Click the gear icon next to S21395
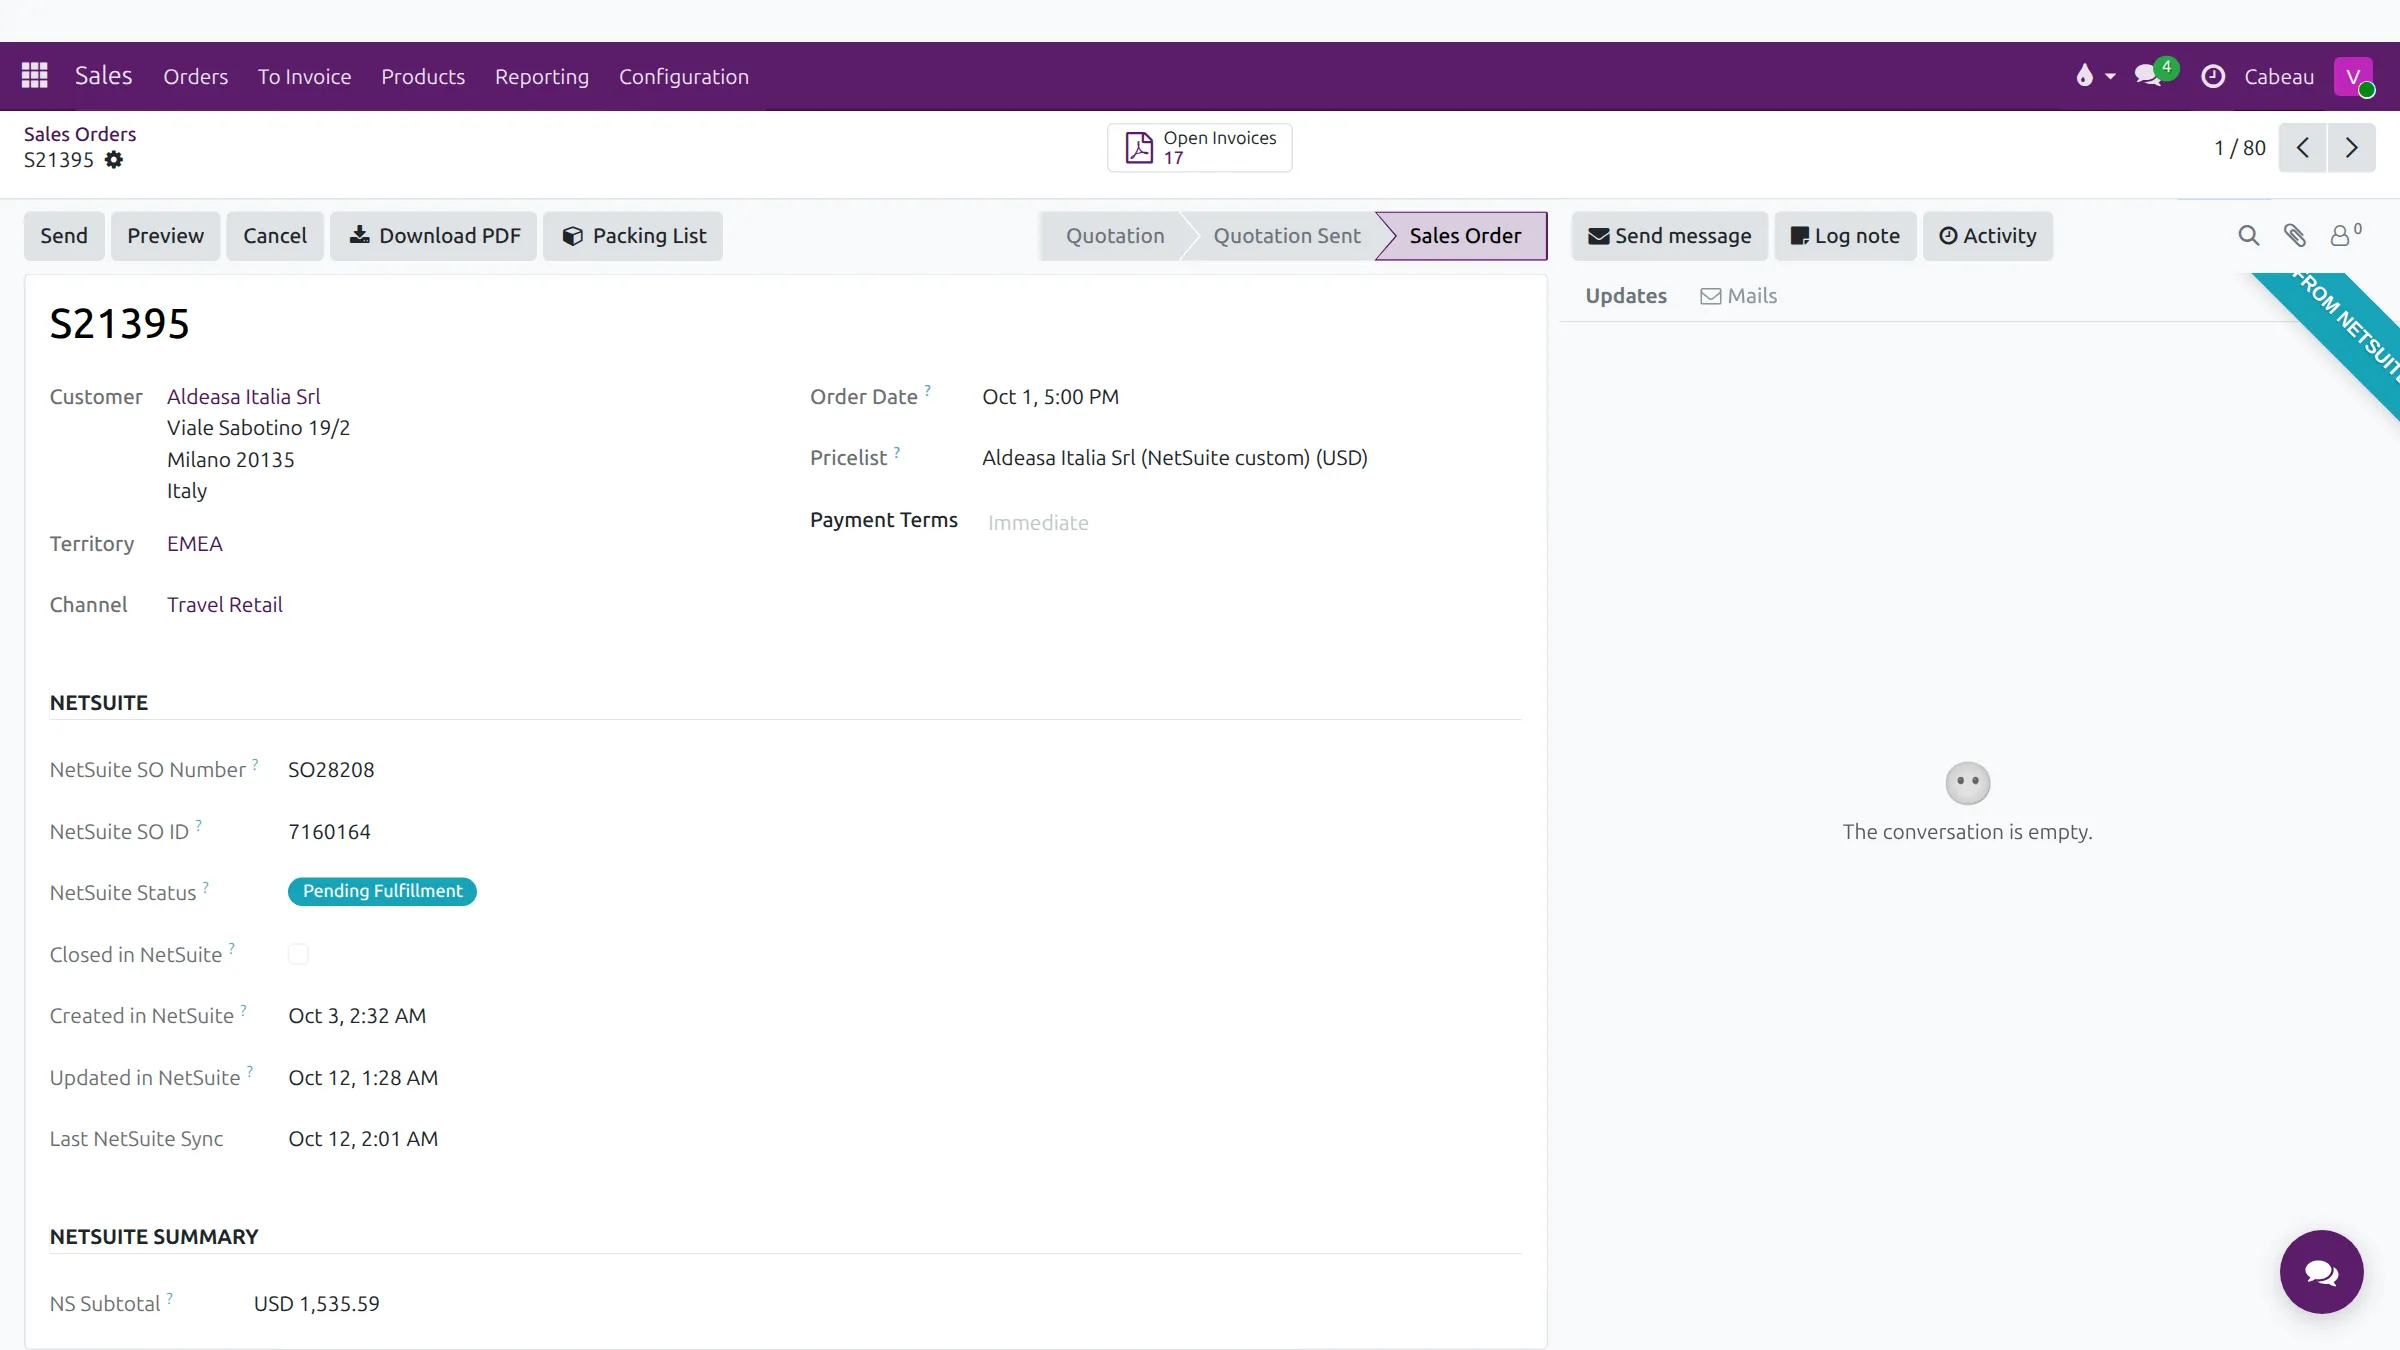 pos(114,160)
